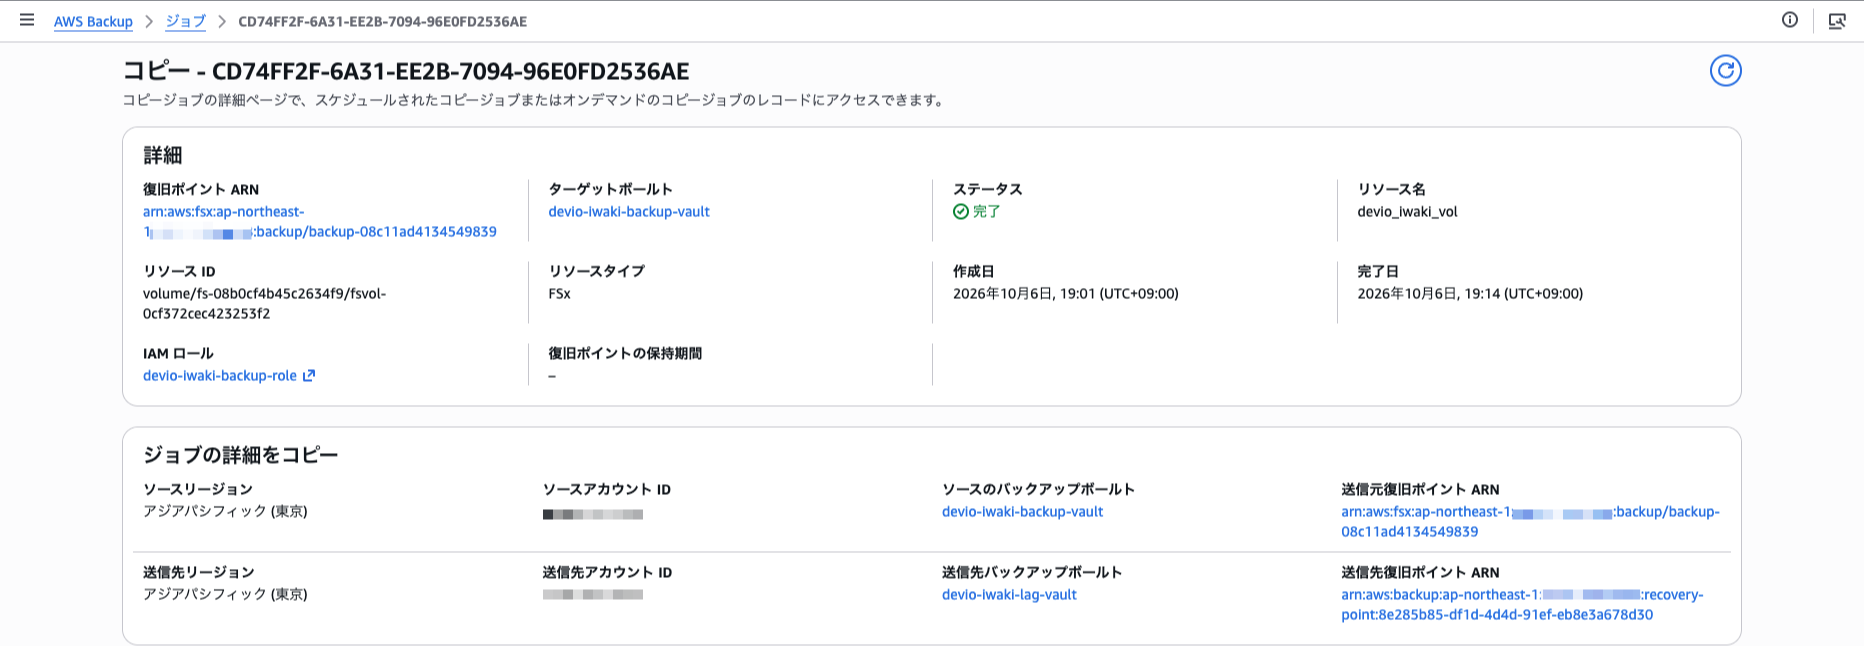Open the 送信先復旧ポイント ARN link
Image resolution: width=1864 pixels, height=646 pixels.
pyautogui.click(x=1522, y=605)
